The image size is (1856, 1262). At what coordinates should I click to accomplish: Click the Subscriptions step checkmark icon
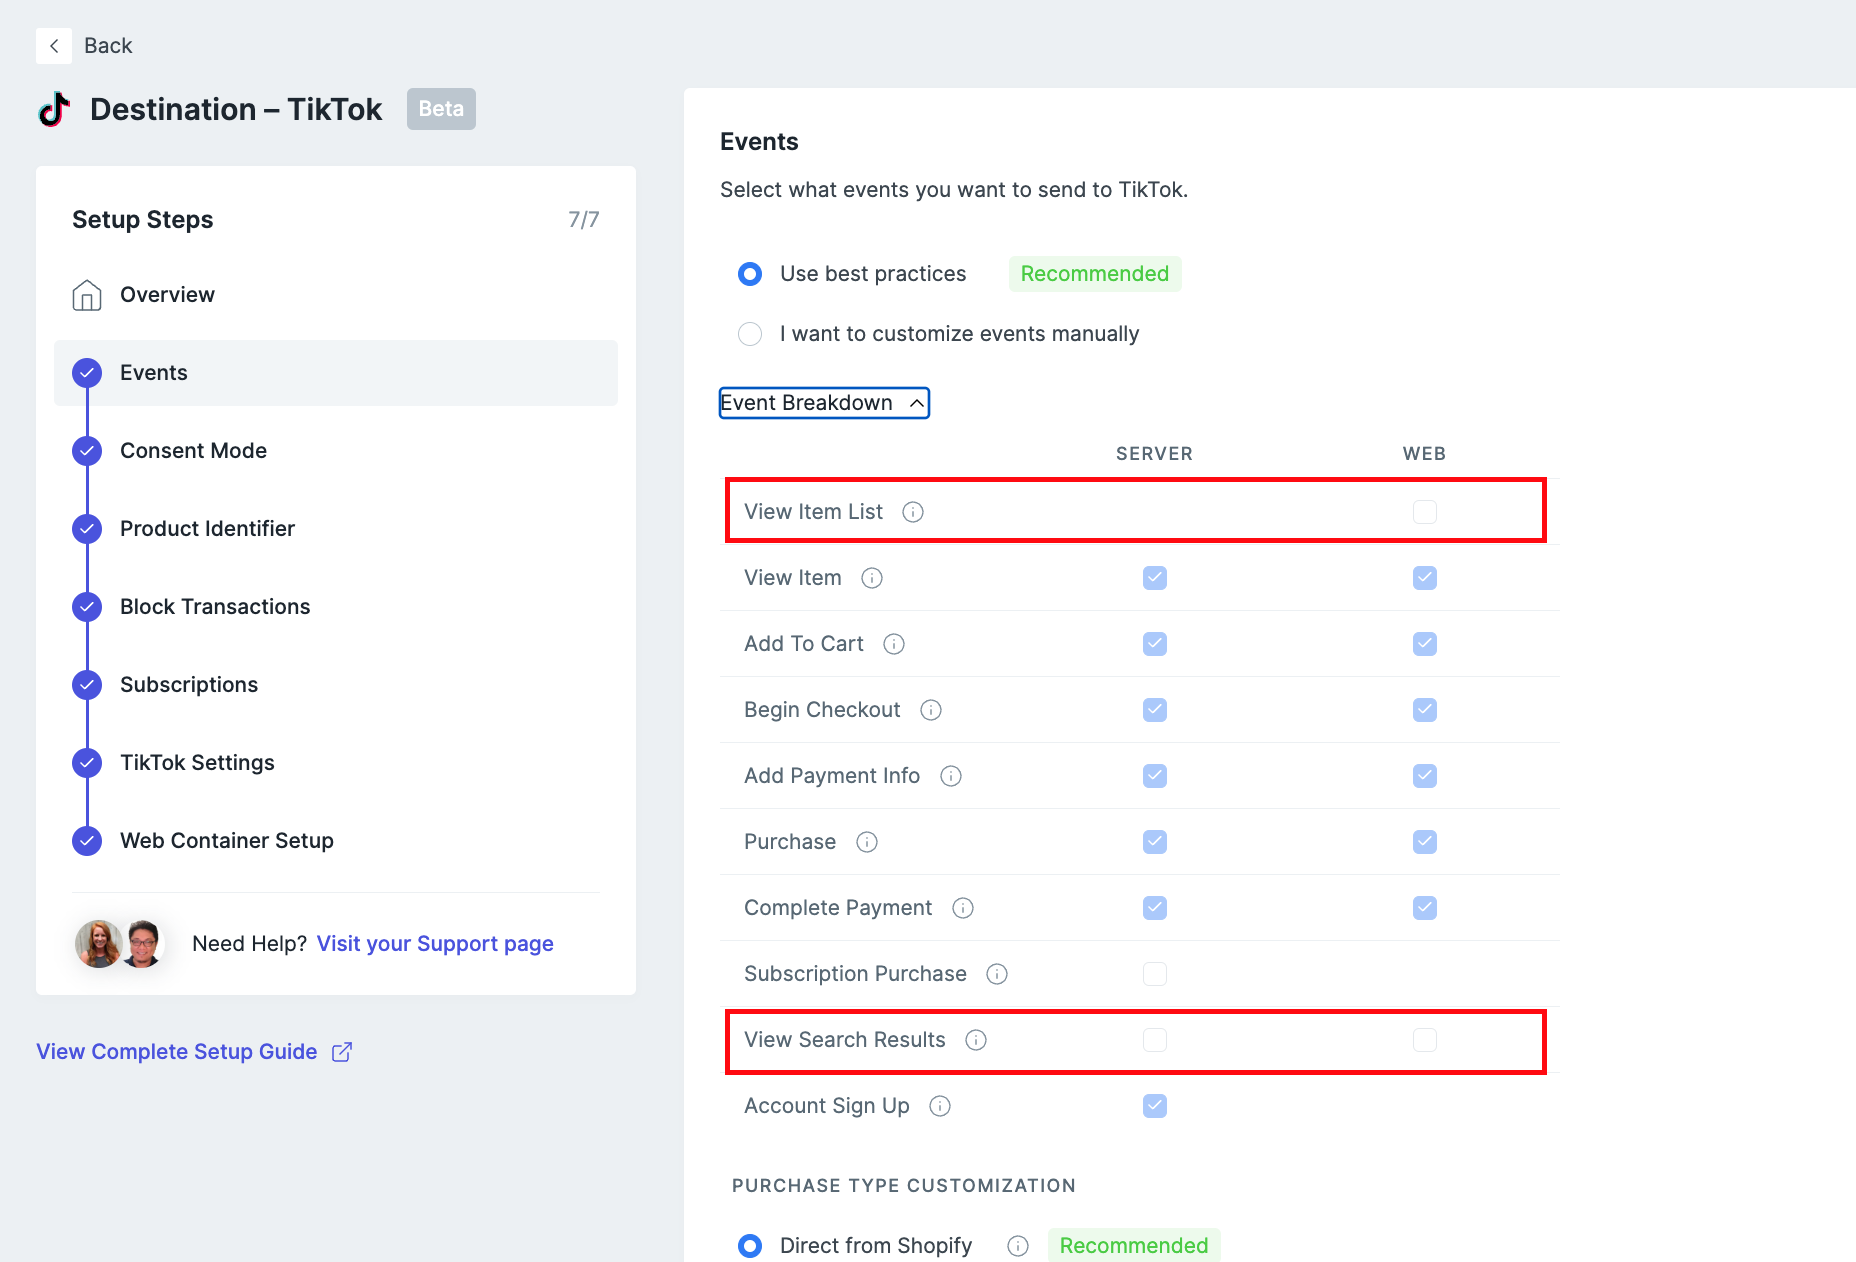[x=87, y=685]
